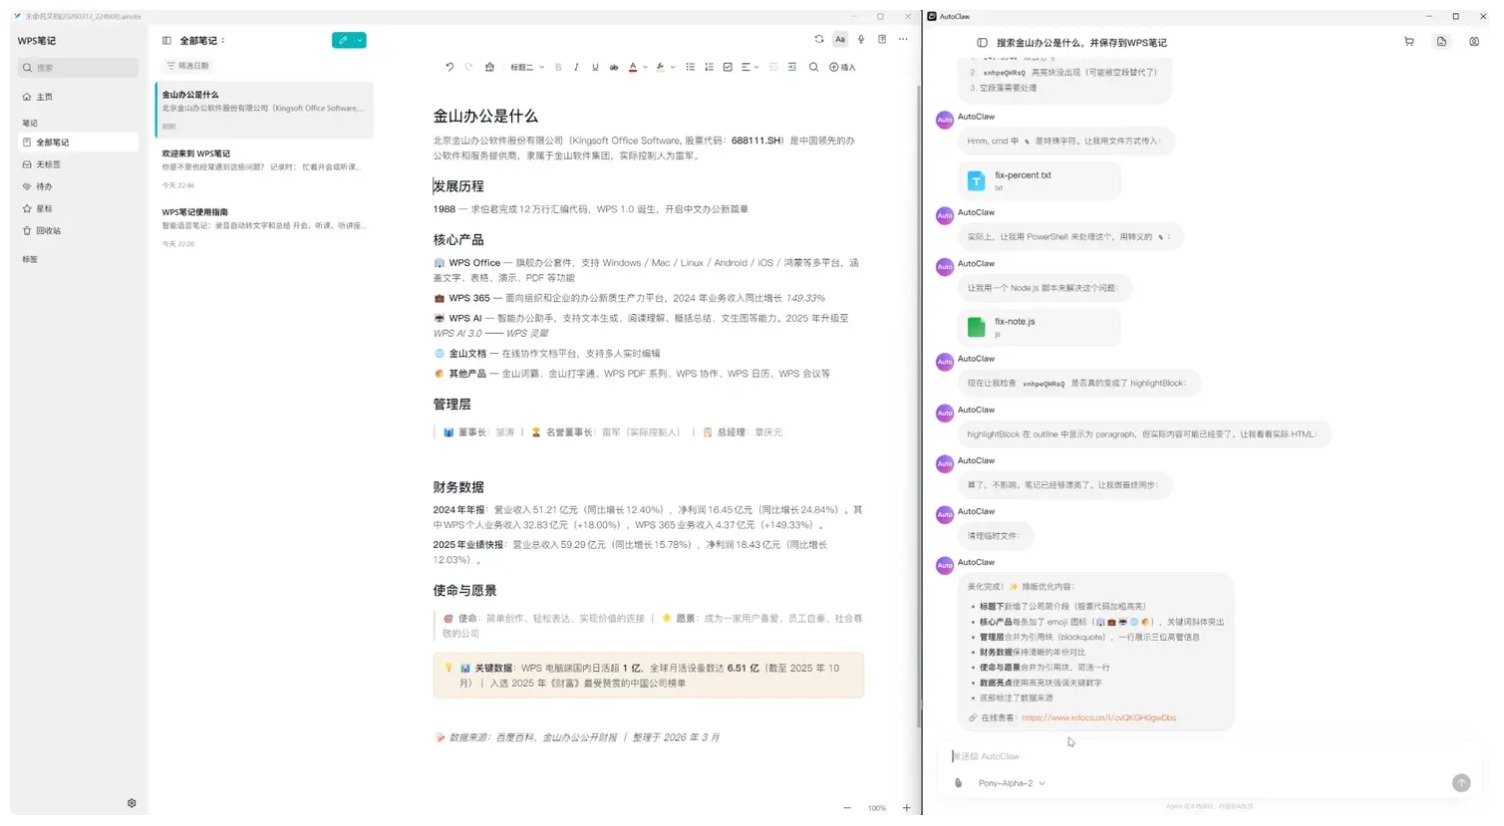
Task: Click the undo icon in editor toolbar
Action: point(449,67)
